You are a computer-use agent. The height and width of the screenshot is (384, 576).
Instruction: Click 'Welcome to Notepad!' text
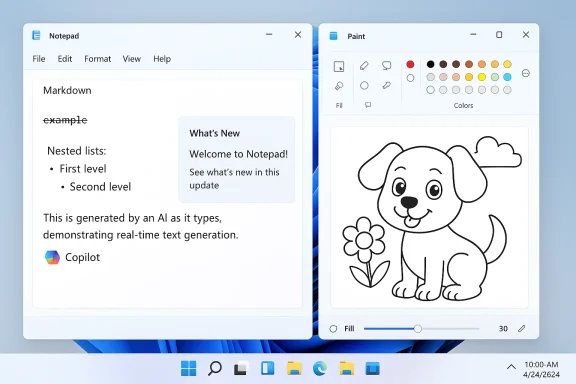tap(238, 154)
